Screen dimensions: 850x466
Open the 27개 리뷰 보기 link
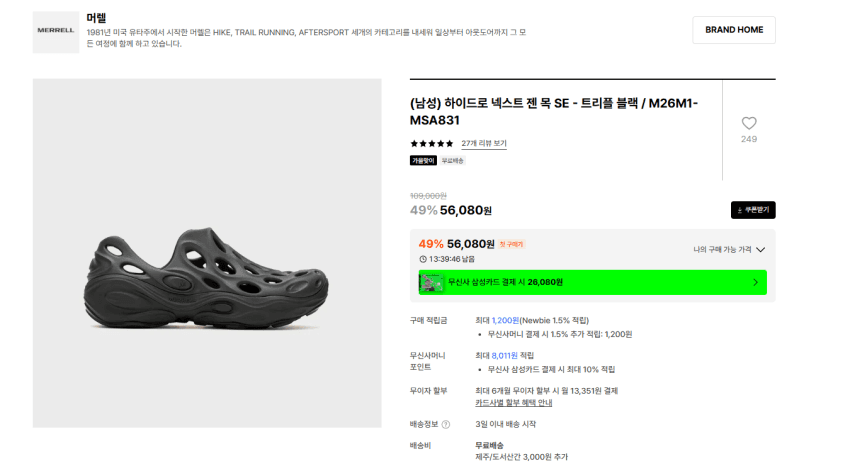pyautogui.click(x=484, y=144)
